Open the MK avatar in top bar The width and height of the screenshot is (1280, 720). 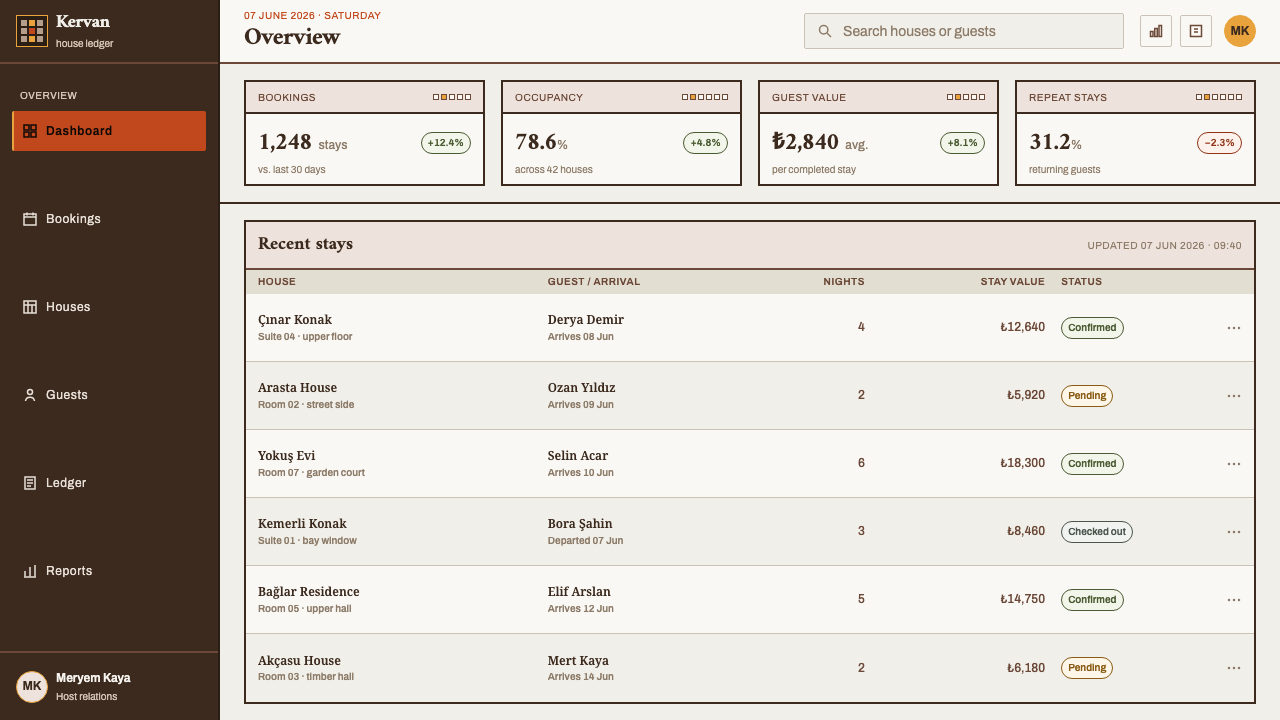[1240, 31]
